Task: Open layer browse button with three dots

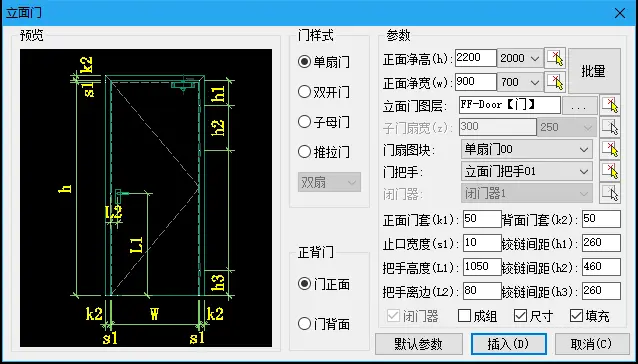Action: [579, 106]
